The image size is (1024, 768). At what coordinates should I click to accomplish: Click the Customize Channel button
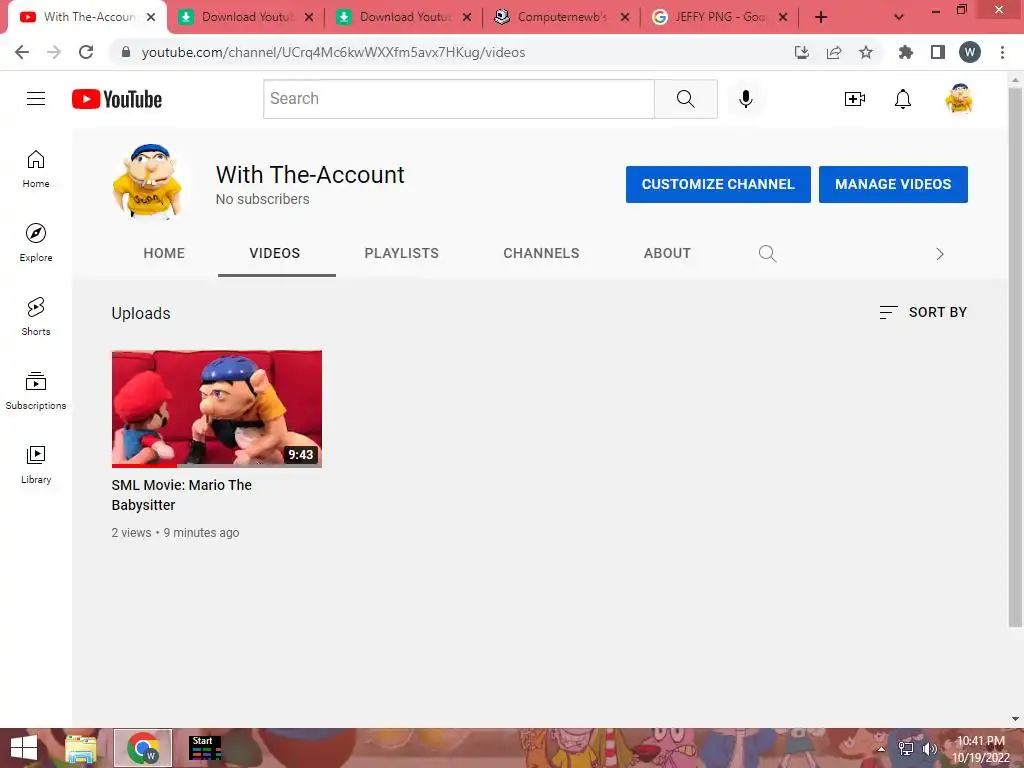[x=718, y=184]
